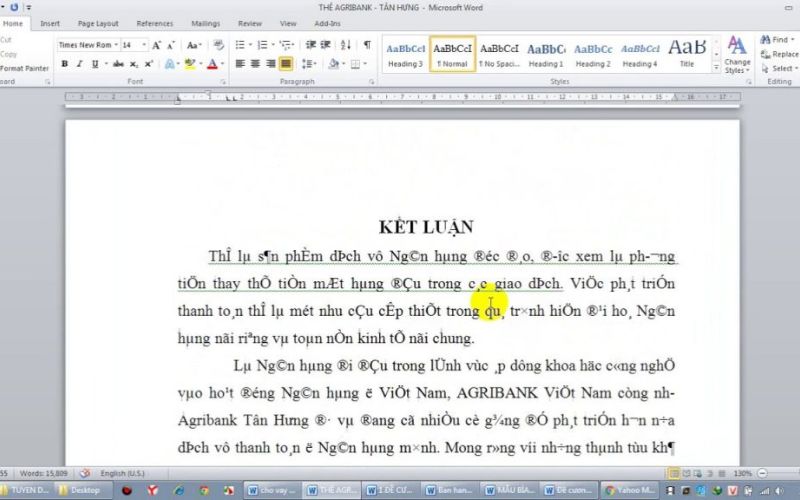Click Shading paint bucket icon
800x500 pixels.
tap(334, 64)
